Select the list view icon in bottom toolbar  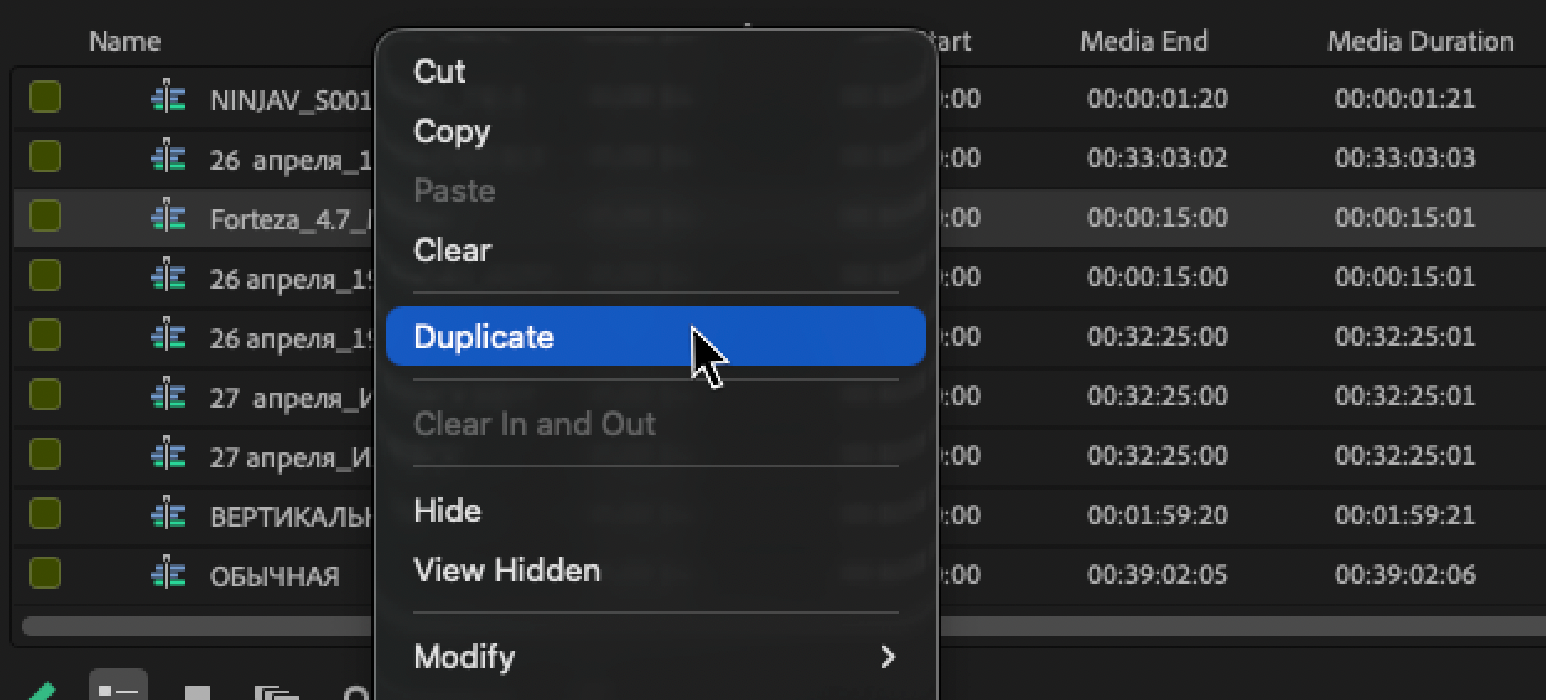pos(117,690)
